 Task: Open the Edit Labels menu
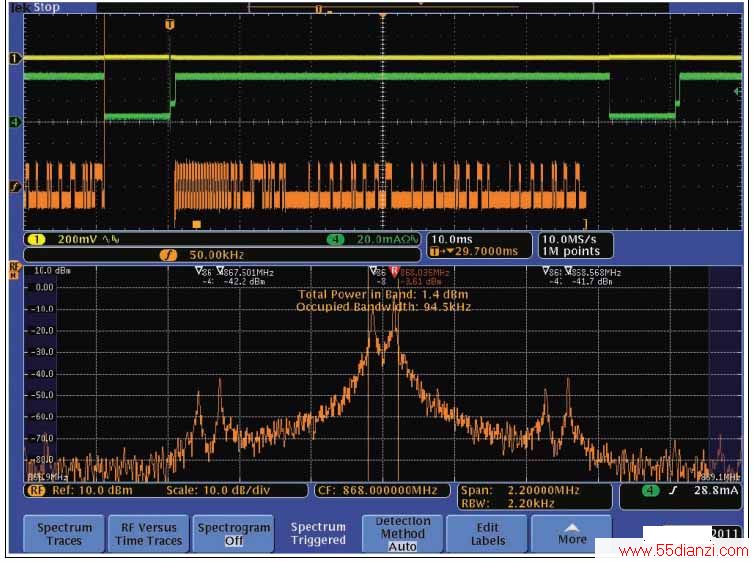pos(487,533)
